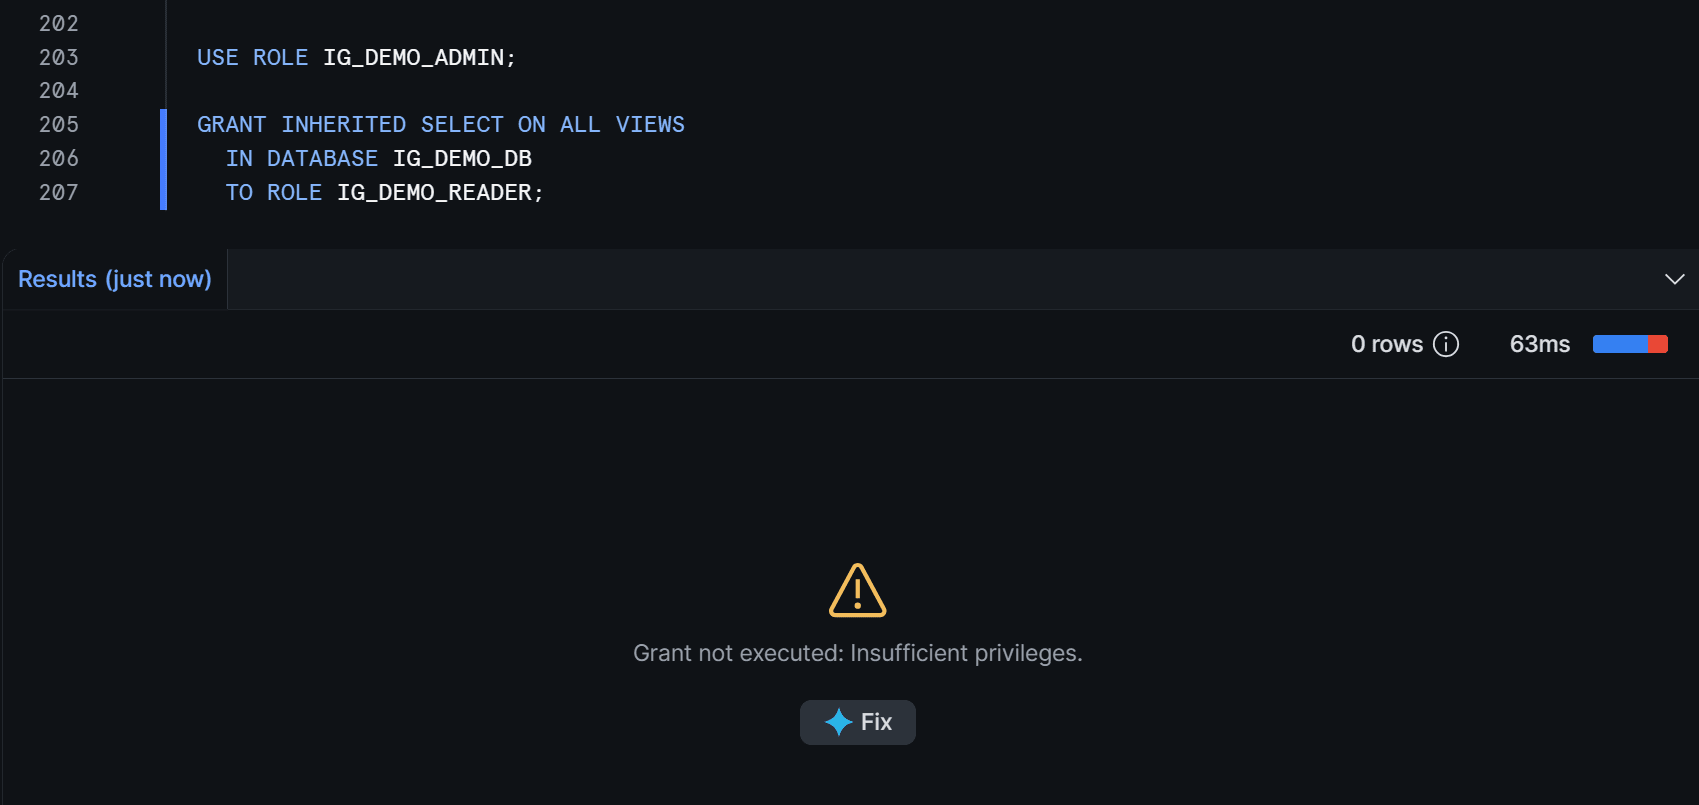Collapse the results panel with the chevron
The width and height of the screenshot is (1699, 805).
click(x=1675, y=279)
